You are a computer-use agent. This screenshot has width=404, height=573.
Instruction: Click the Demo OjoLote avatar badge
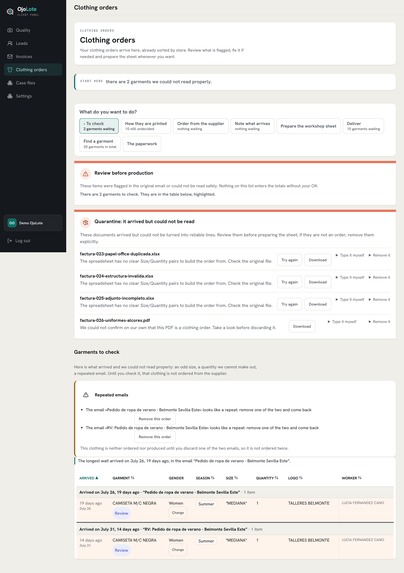tap(12, 223)
